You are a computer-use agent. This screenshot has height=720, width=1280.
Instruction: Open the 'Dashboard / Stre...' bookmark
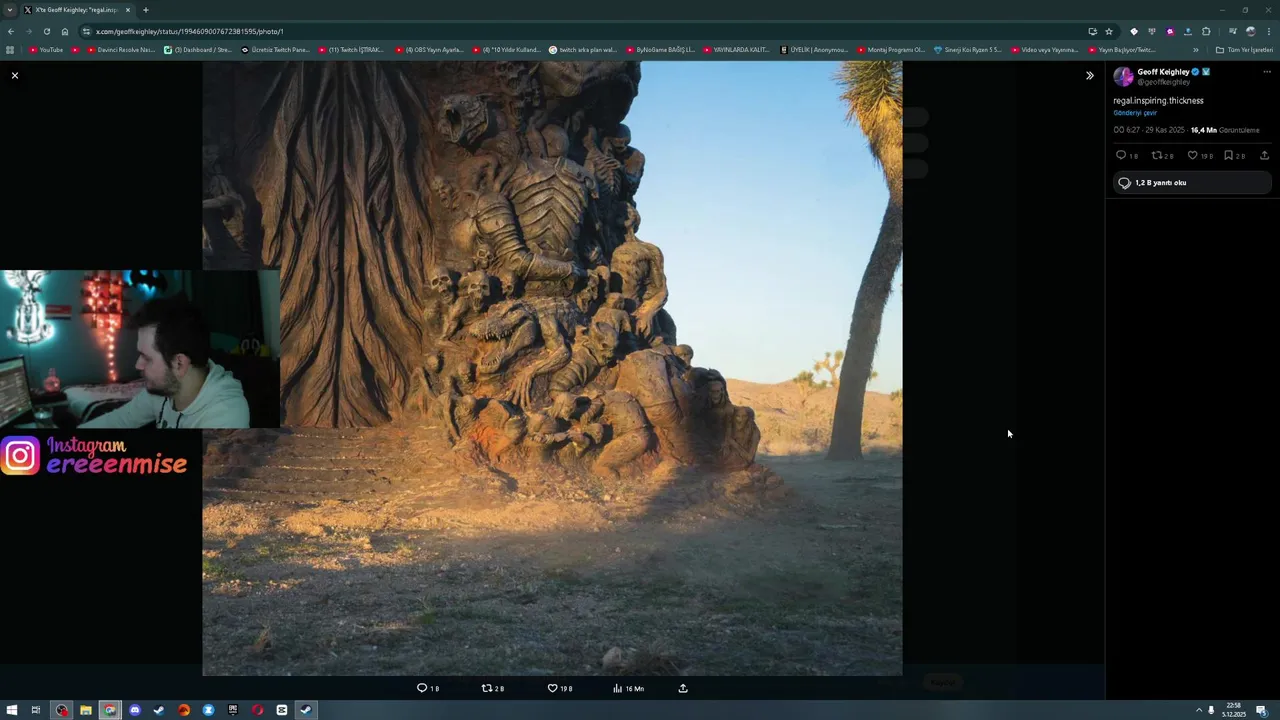pyautogui.click(x=197, y=50)
